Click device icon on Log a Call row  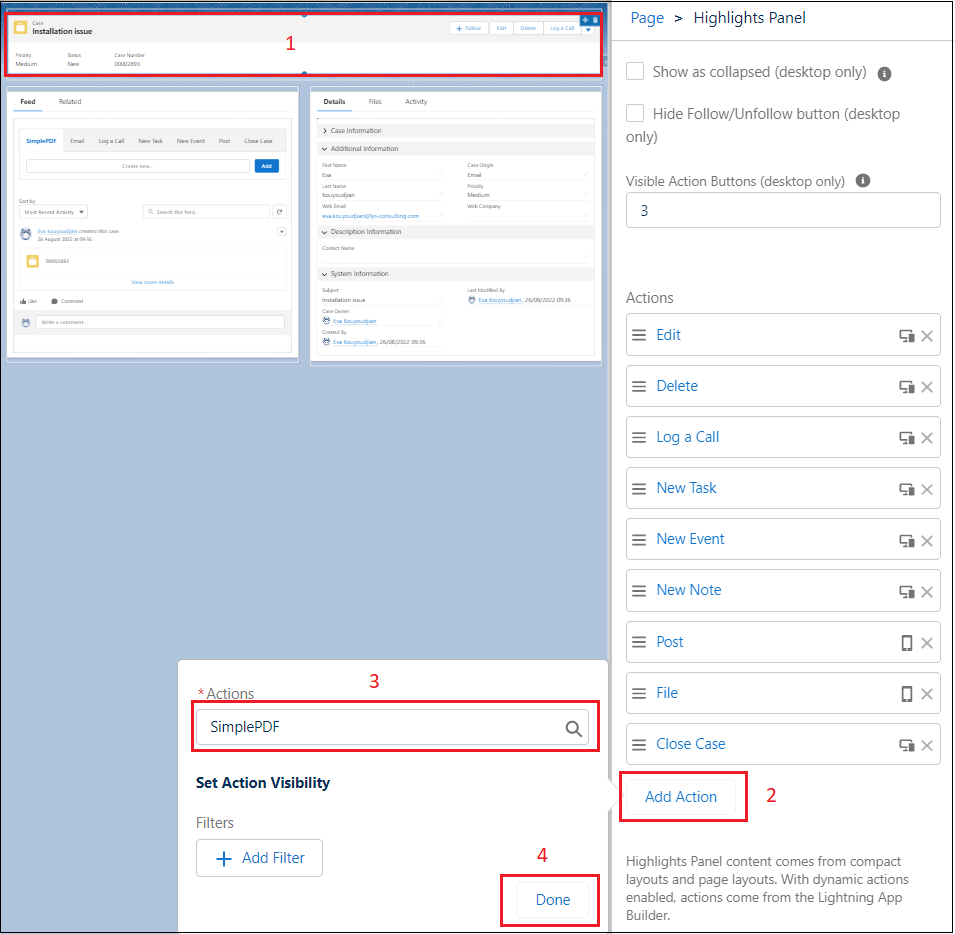[907, 438]
